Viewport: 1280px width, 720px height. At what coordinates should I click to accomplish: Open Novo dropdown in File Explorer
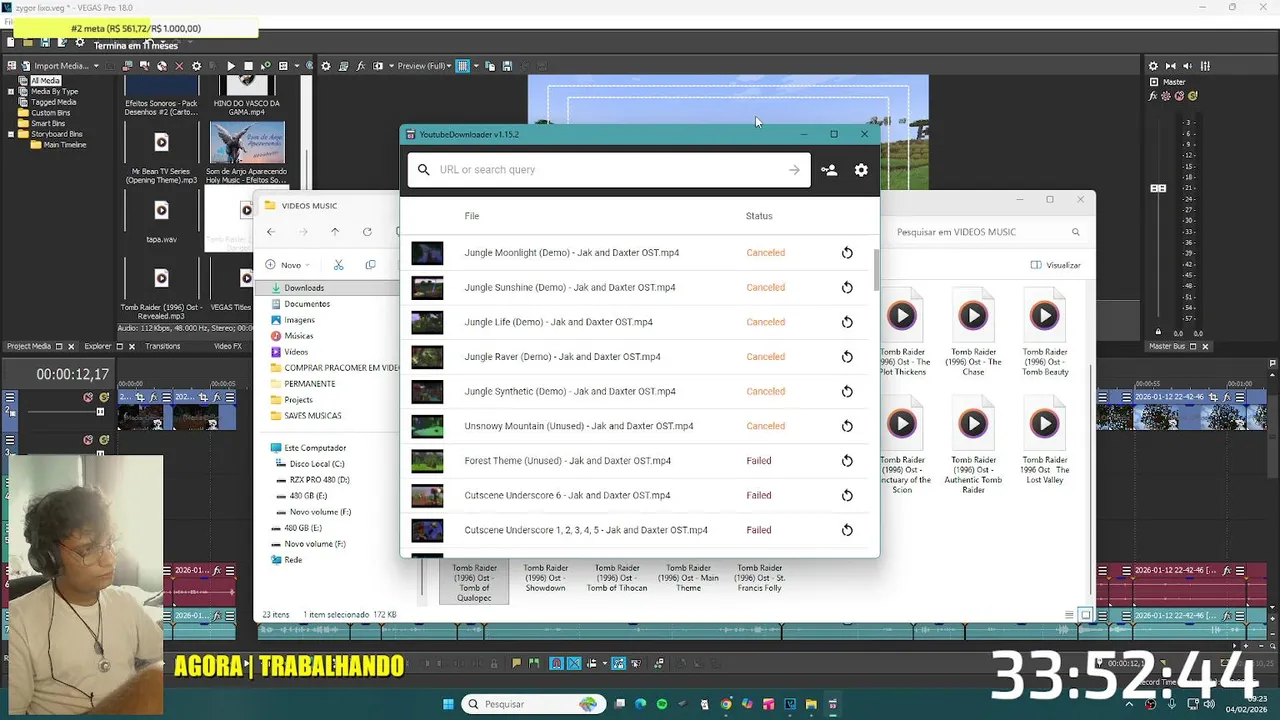288,265
